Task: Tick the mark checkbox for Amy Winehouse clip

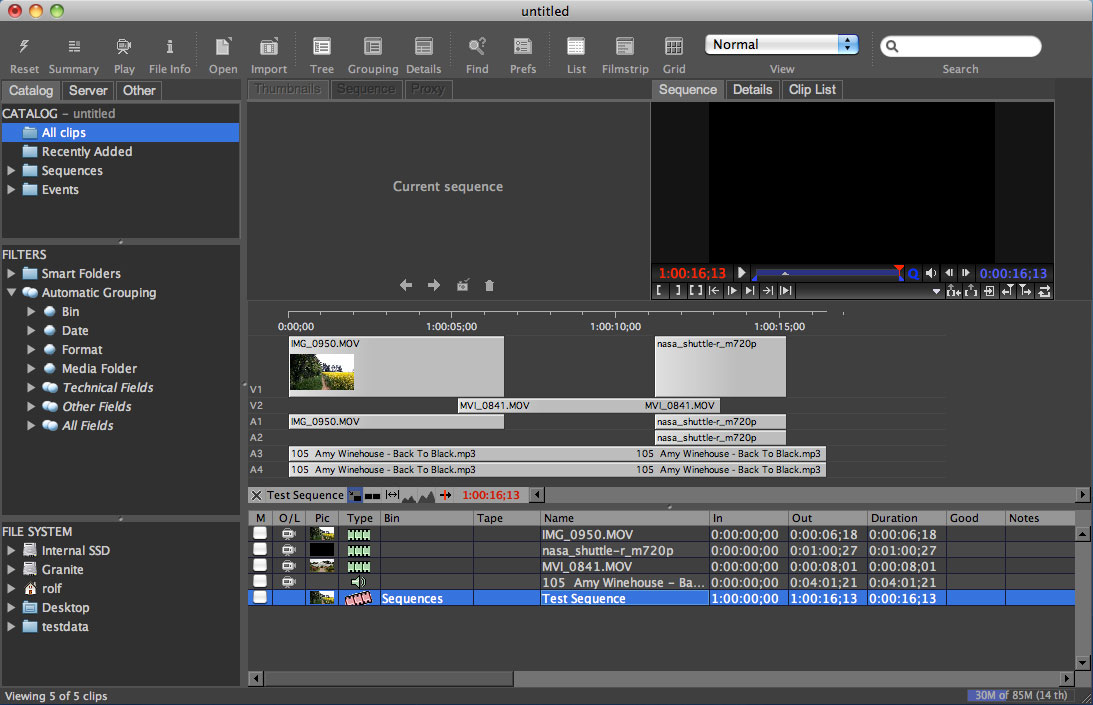Action: [x=260, y=582]
